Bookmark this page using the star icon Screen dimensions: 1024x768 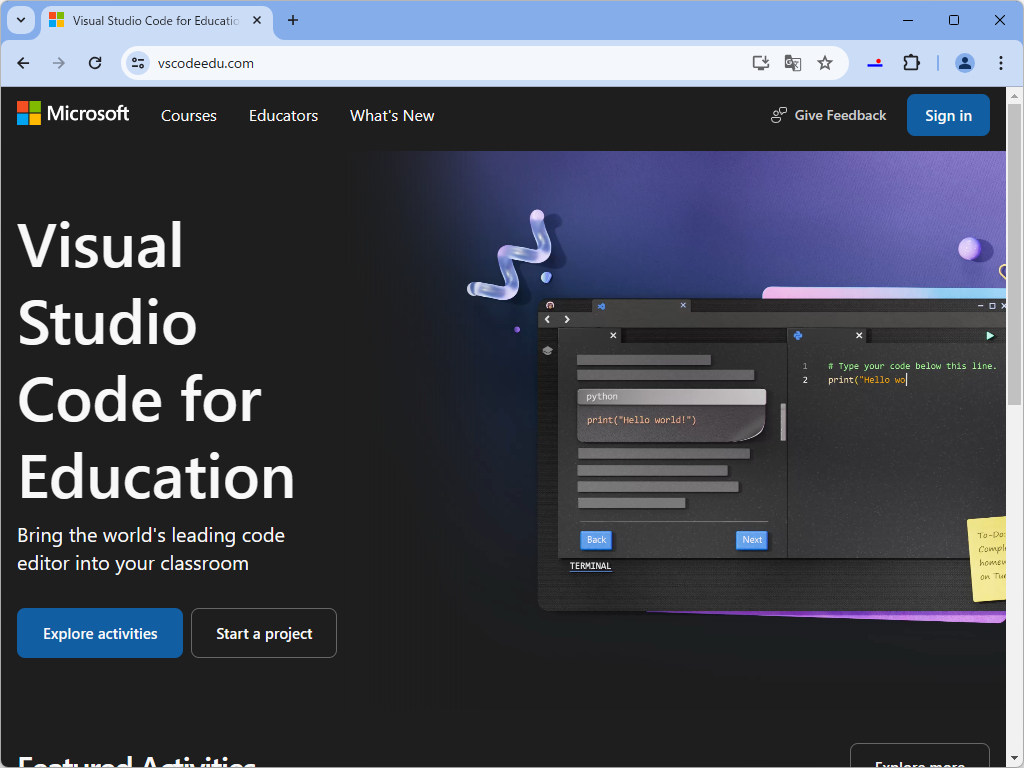pos(825,62)
